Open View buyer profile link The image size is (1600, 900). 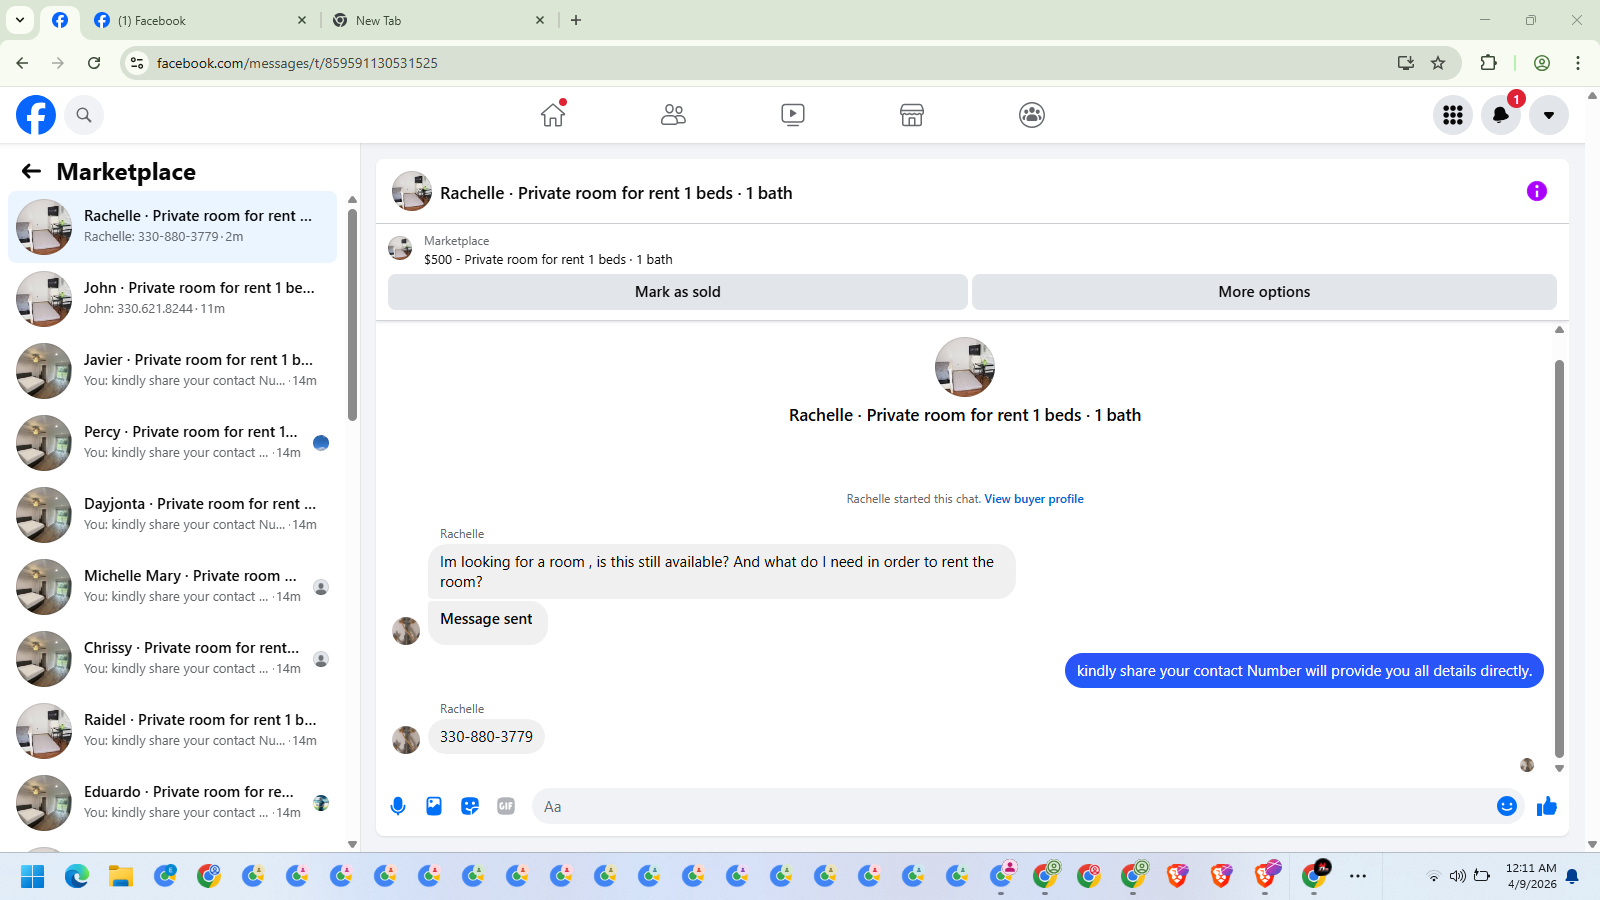tap(1034, 499)
